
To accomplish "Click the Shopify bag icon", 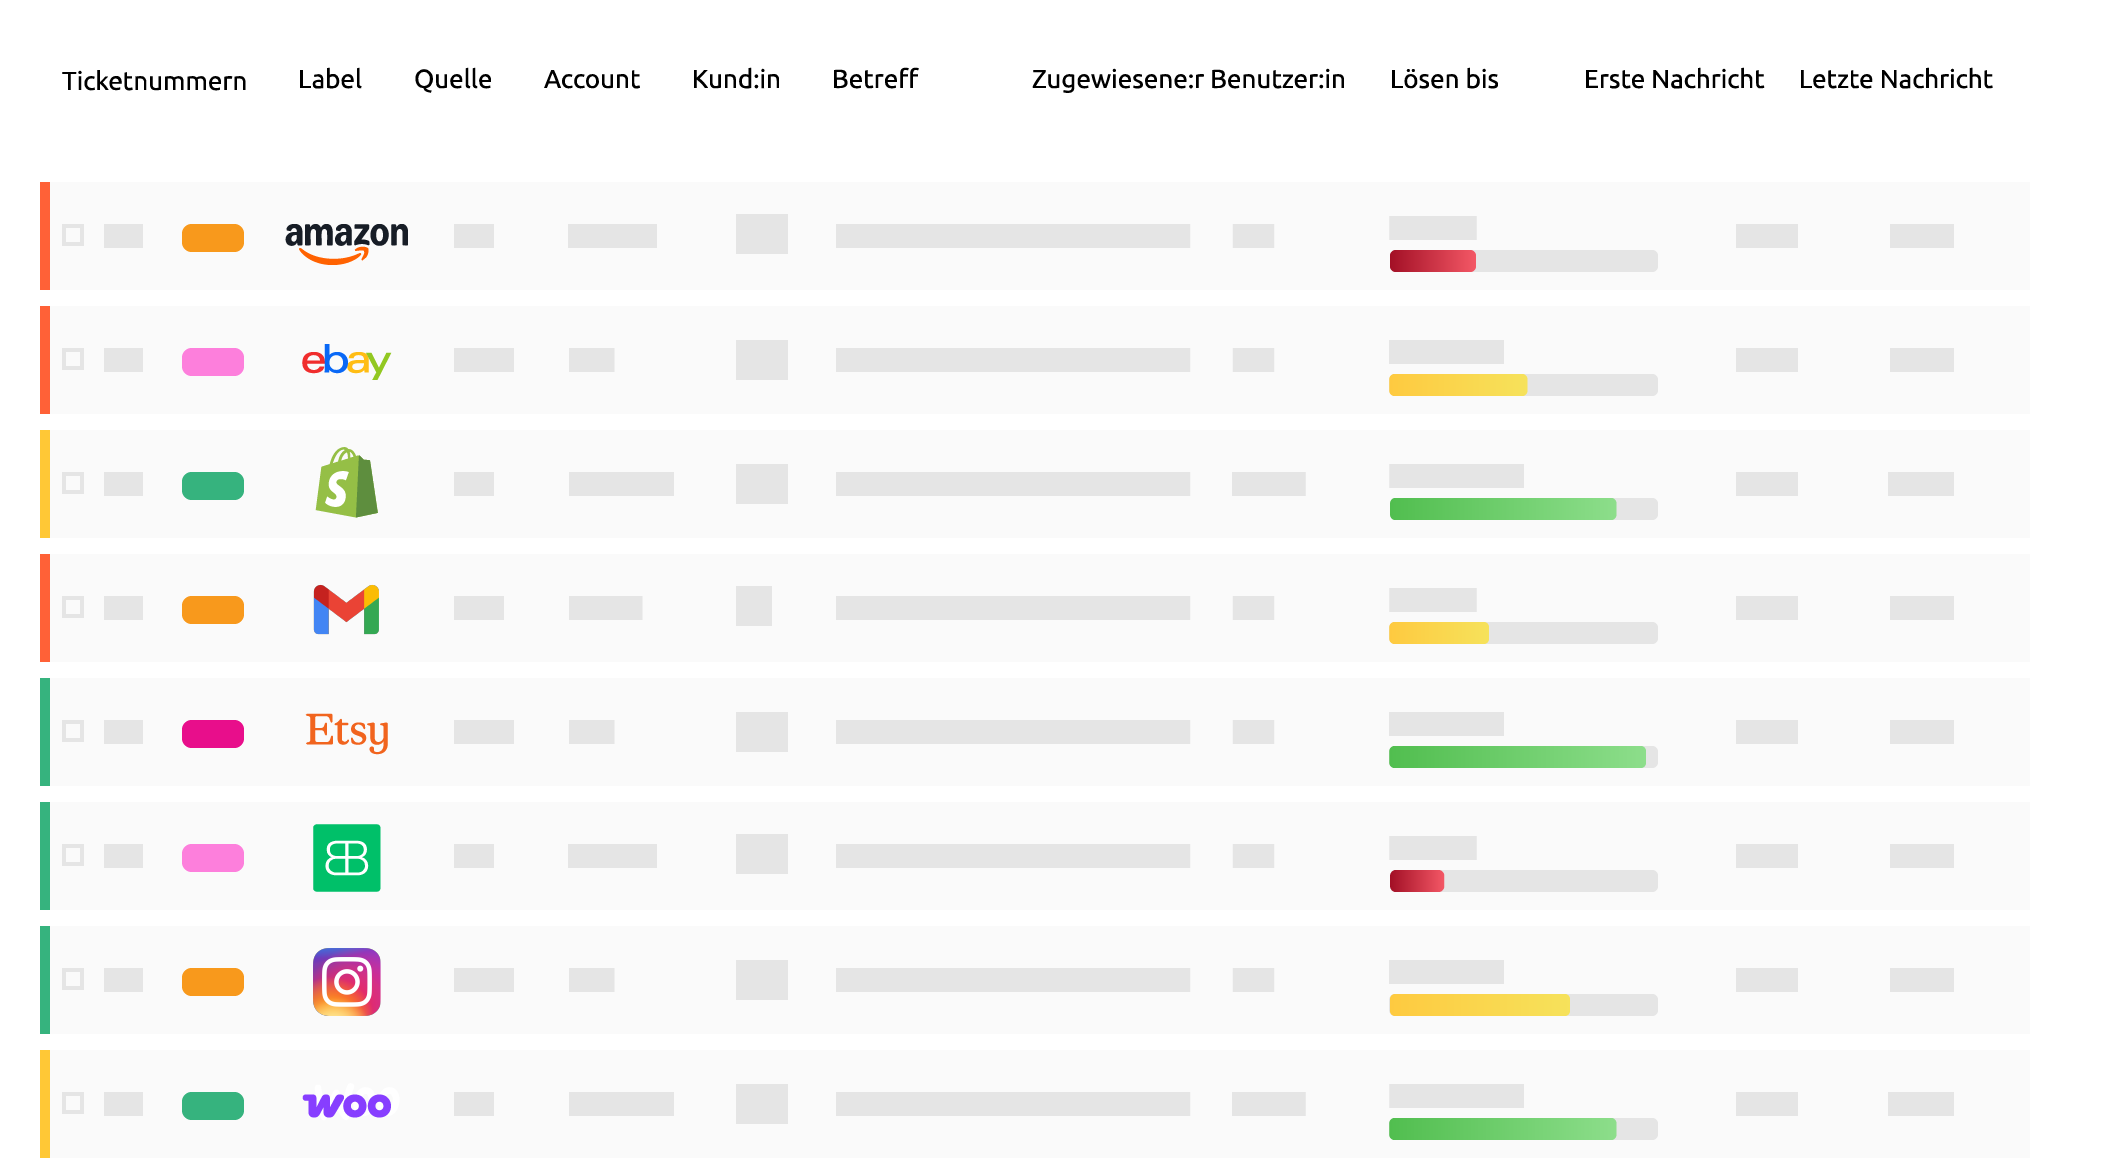I will pos(346,482).
